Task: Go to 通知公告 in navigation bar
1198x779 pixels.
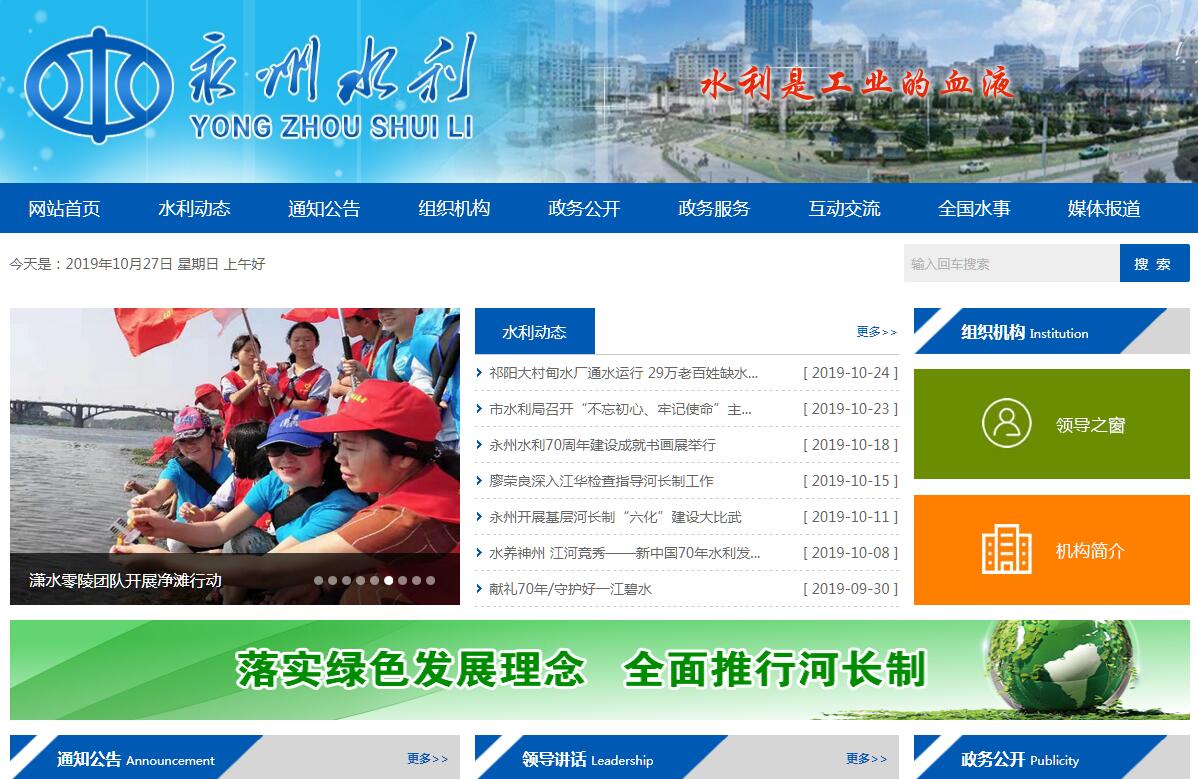Action: [324, 208]
